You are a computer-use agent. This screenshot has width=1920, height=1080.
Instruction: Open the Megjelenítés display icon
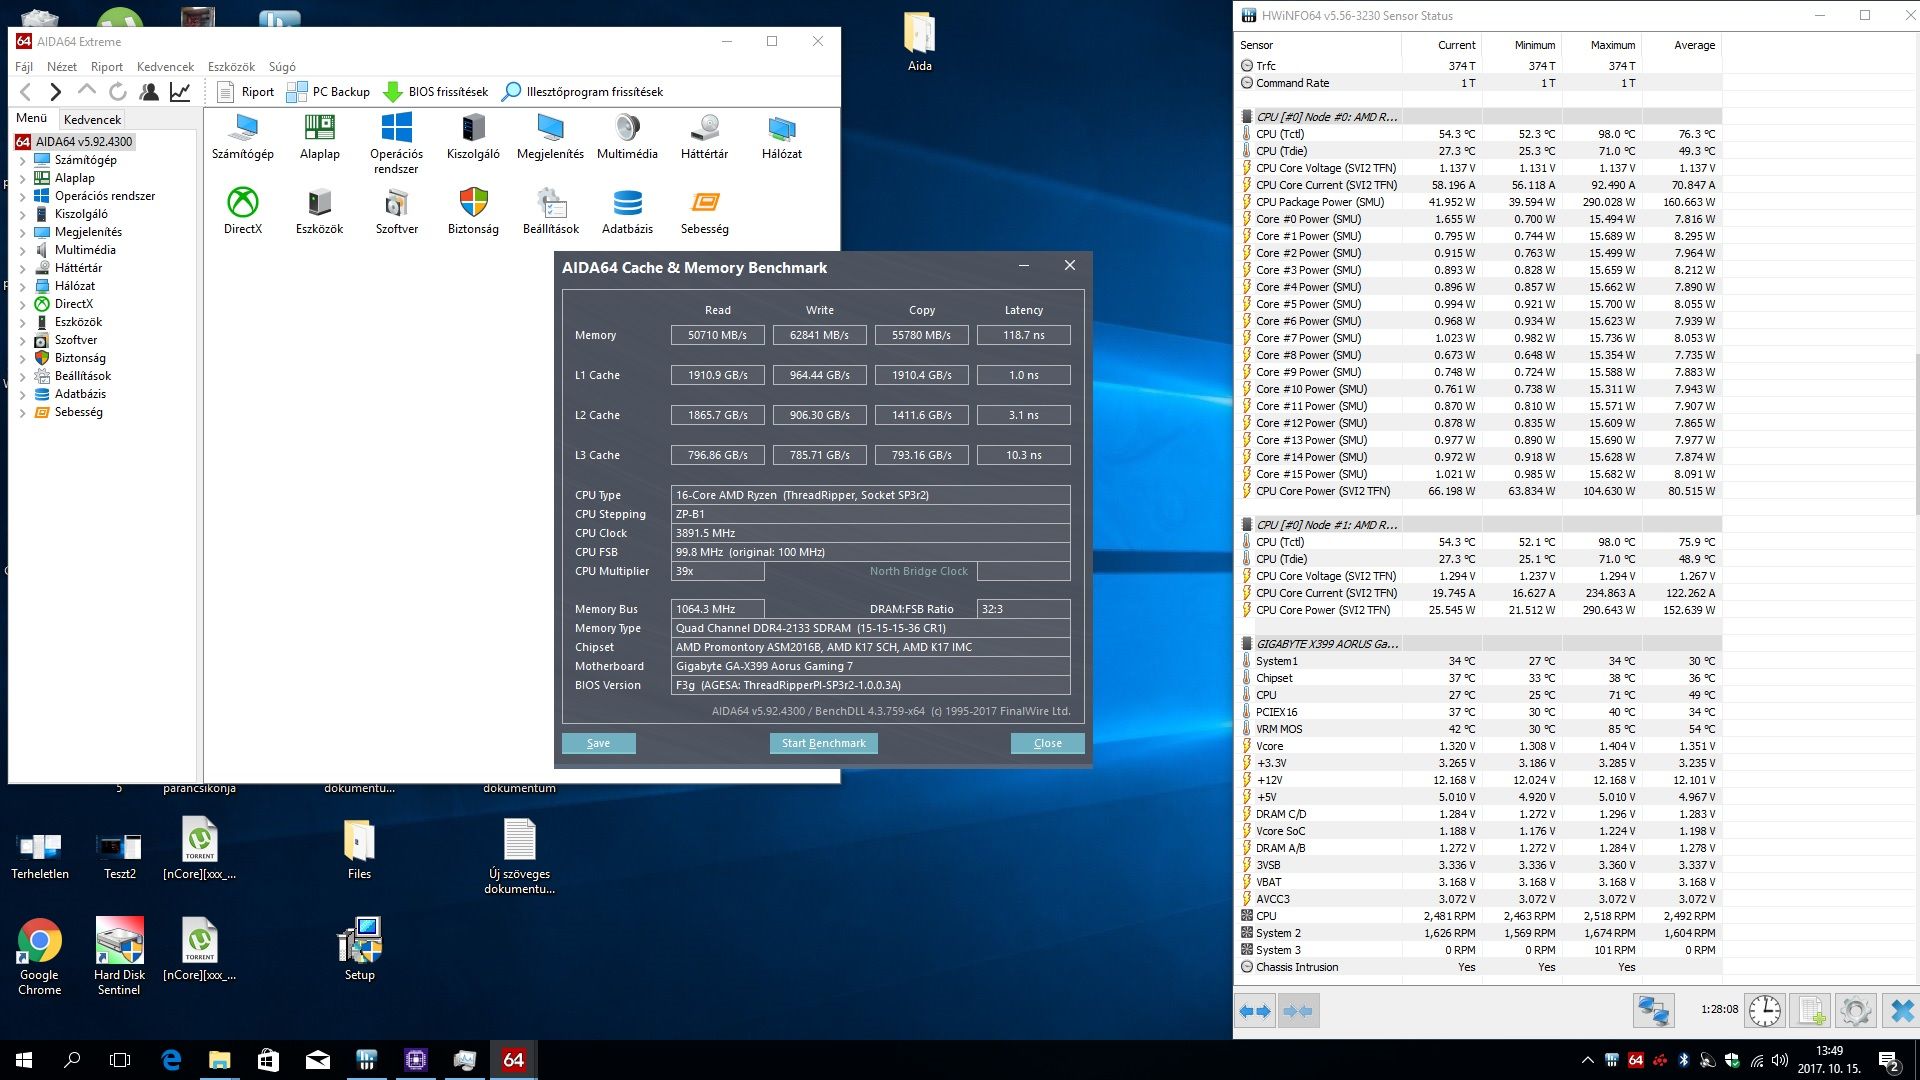(x=550, y=137)
